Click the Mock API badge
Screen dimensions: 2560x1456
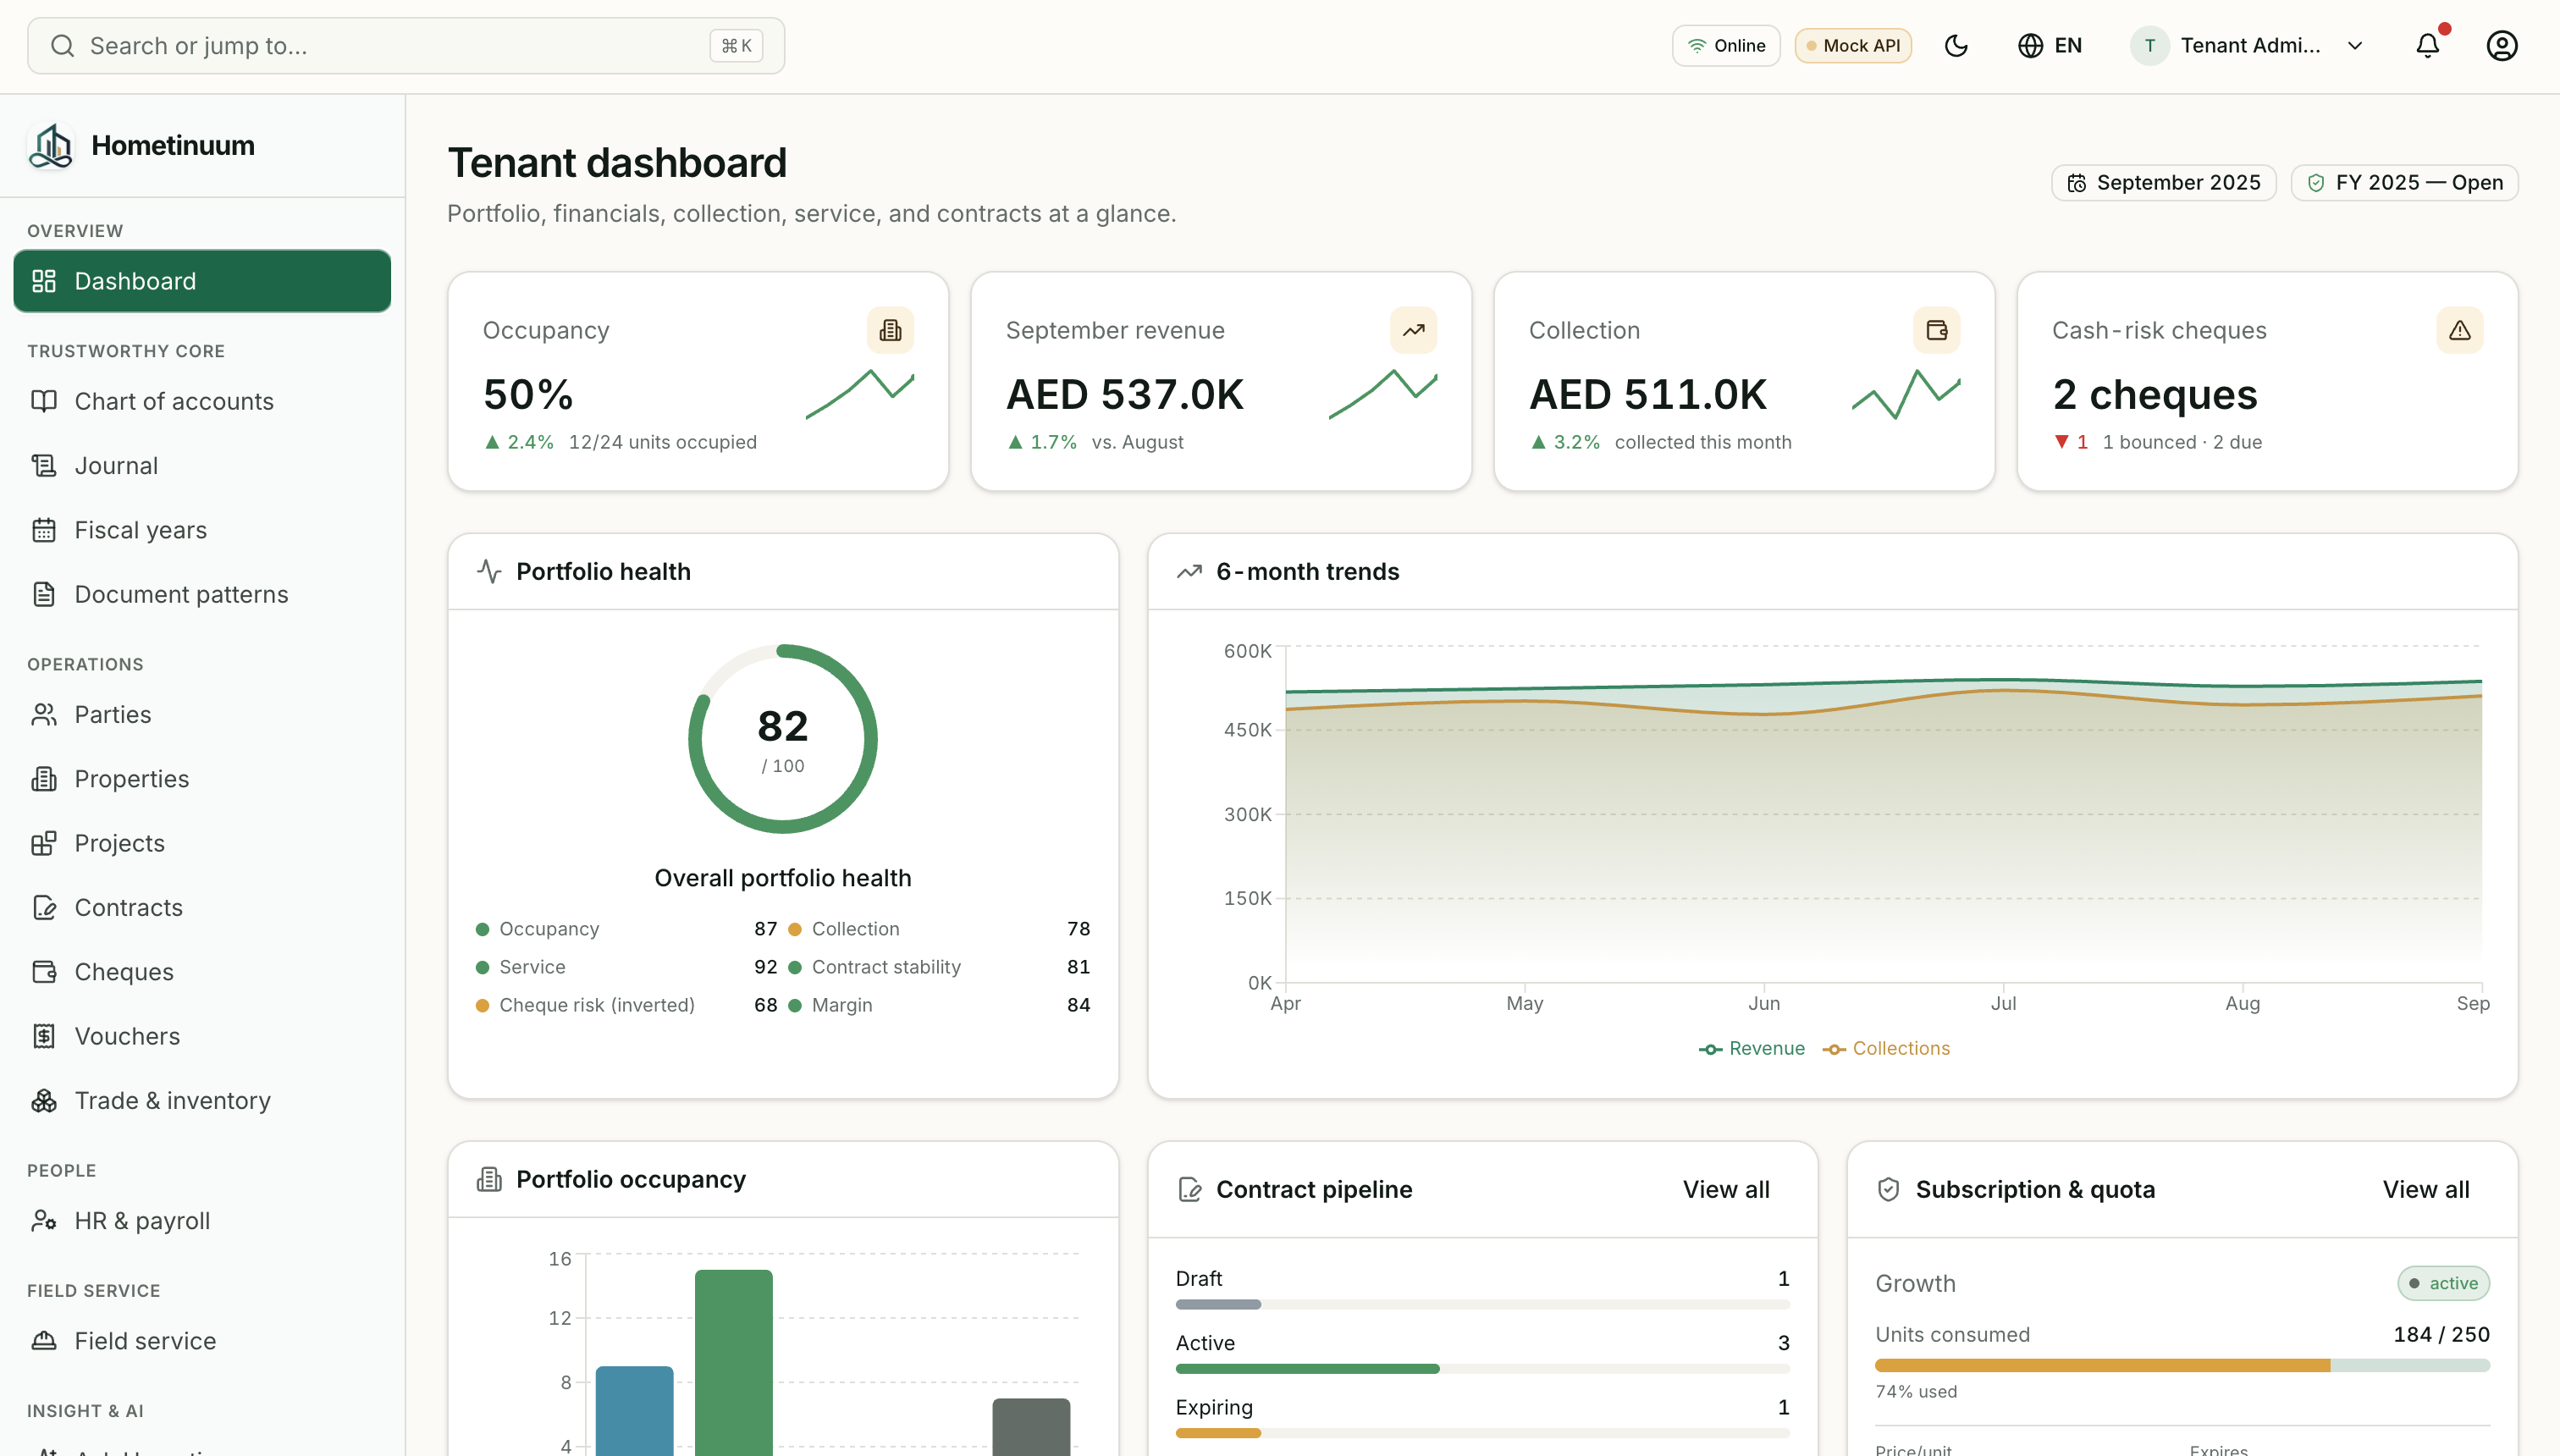point(1853,46)
